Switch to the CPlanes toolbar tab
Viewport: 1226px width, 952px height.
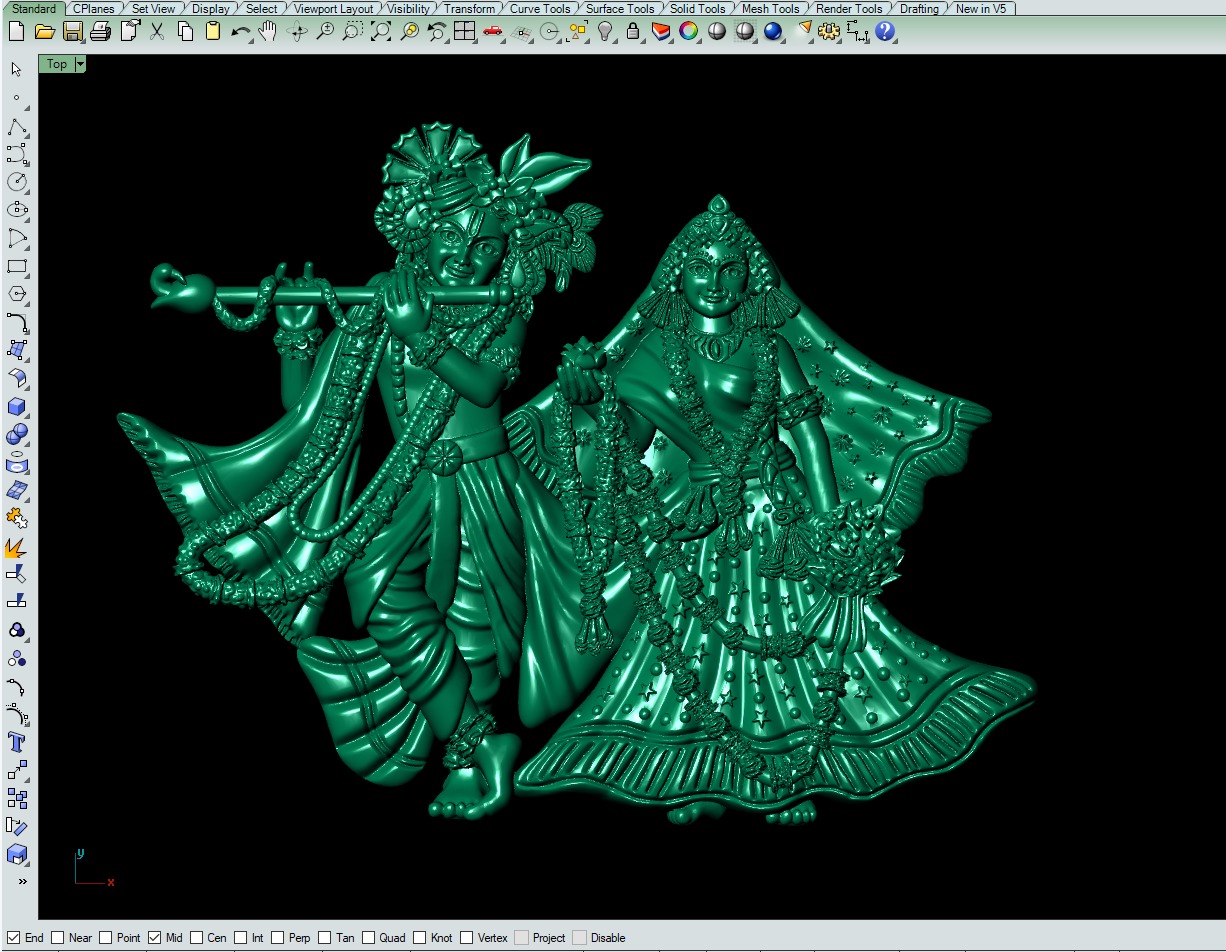click(x=93, y=9)
